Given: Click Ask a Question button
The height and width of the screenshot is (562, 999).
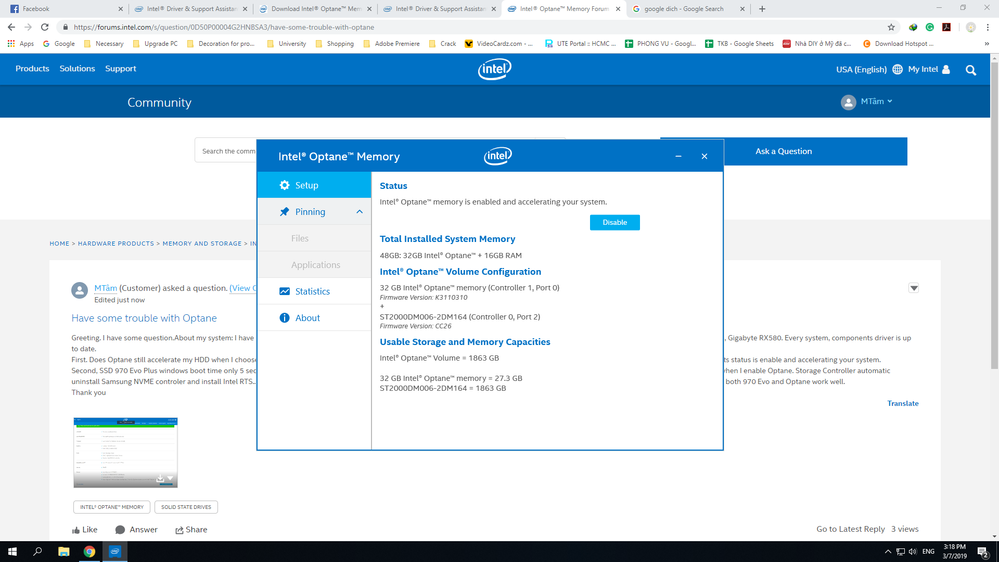Looking at the screenshot, I should click(784, 152).
